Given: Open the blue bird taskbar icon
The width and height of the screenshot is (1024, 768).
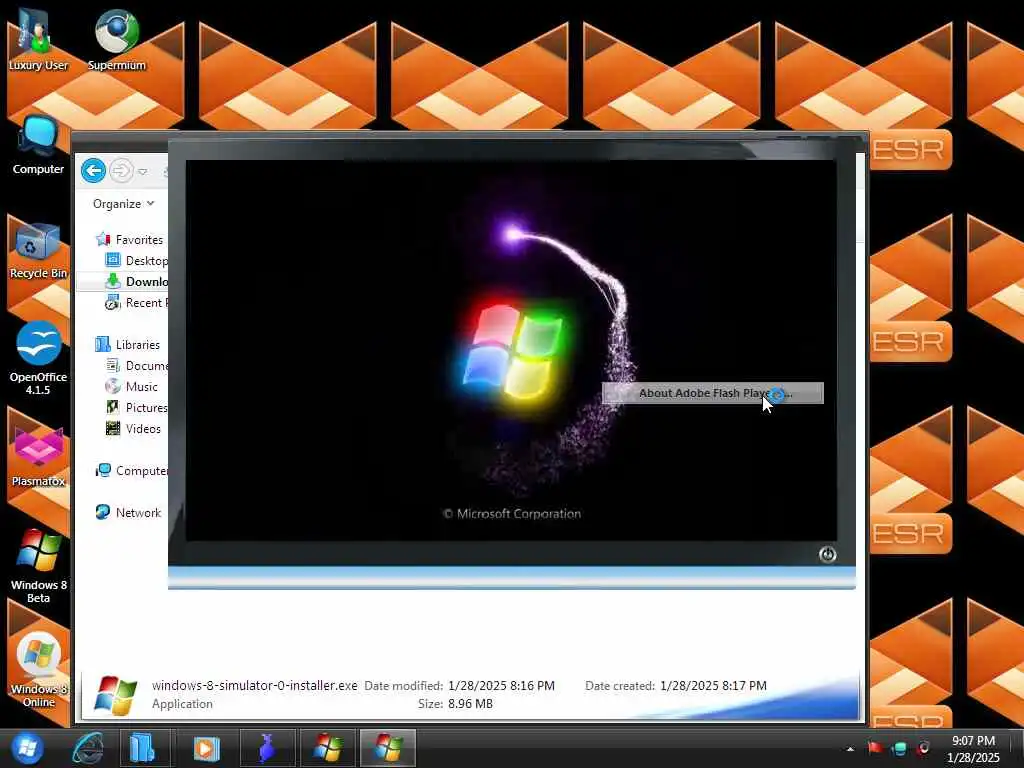Looking at the screenshot, I should click(268, 748).
